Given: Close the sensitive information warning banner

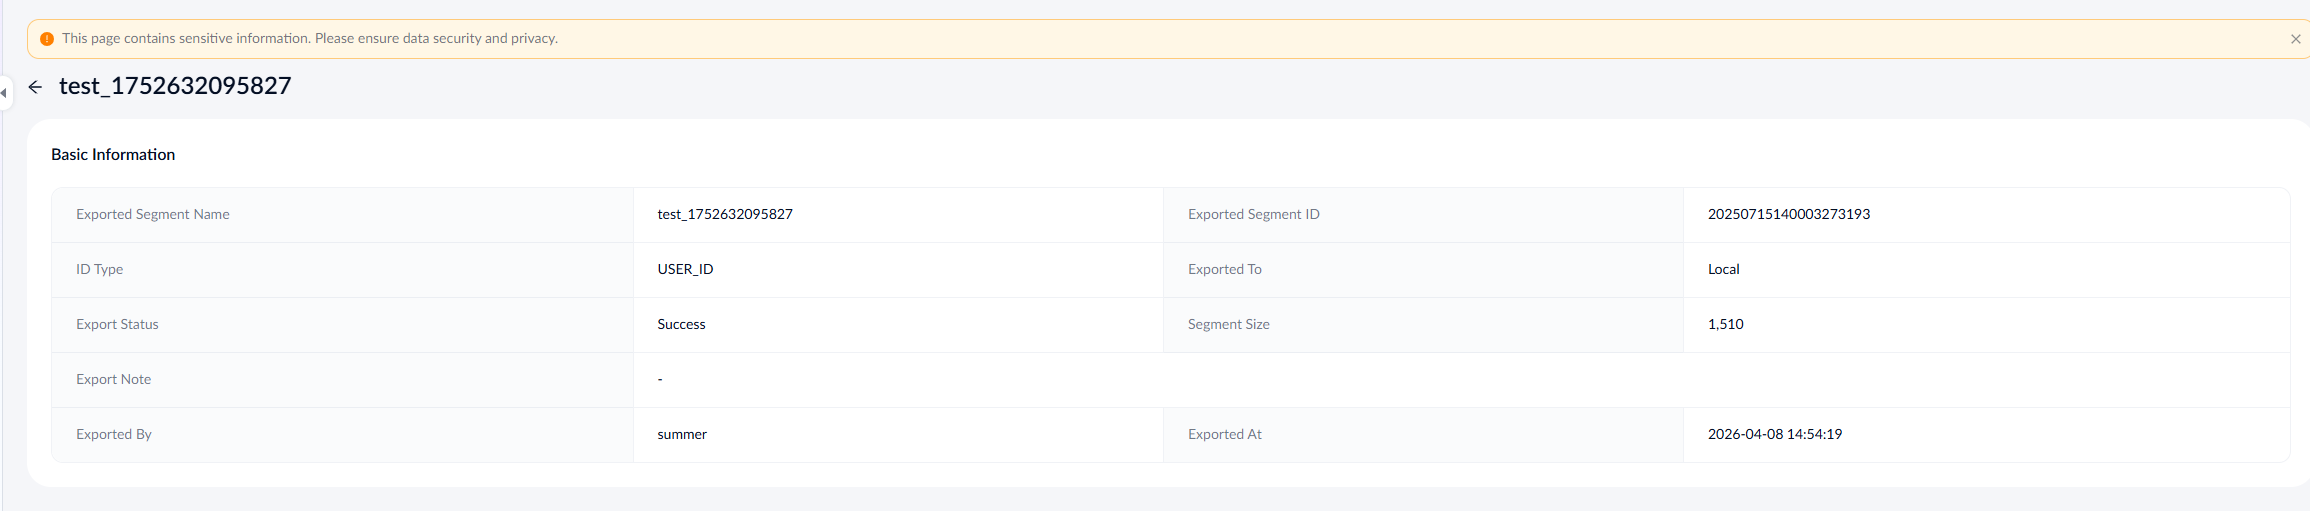Looking at the screenshot, I should pos(2295,39).
